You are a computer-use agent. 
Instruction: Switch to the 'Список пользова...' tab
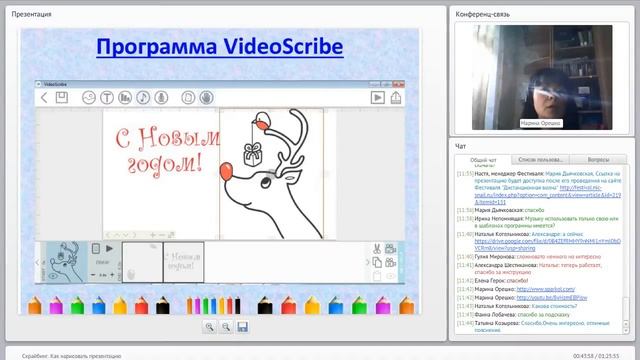(540, 160)
